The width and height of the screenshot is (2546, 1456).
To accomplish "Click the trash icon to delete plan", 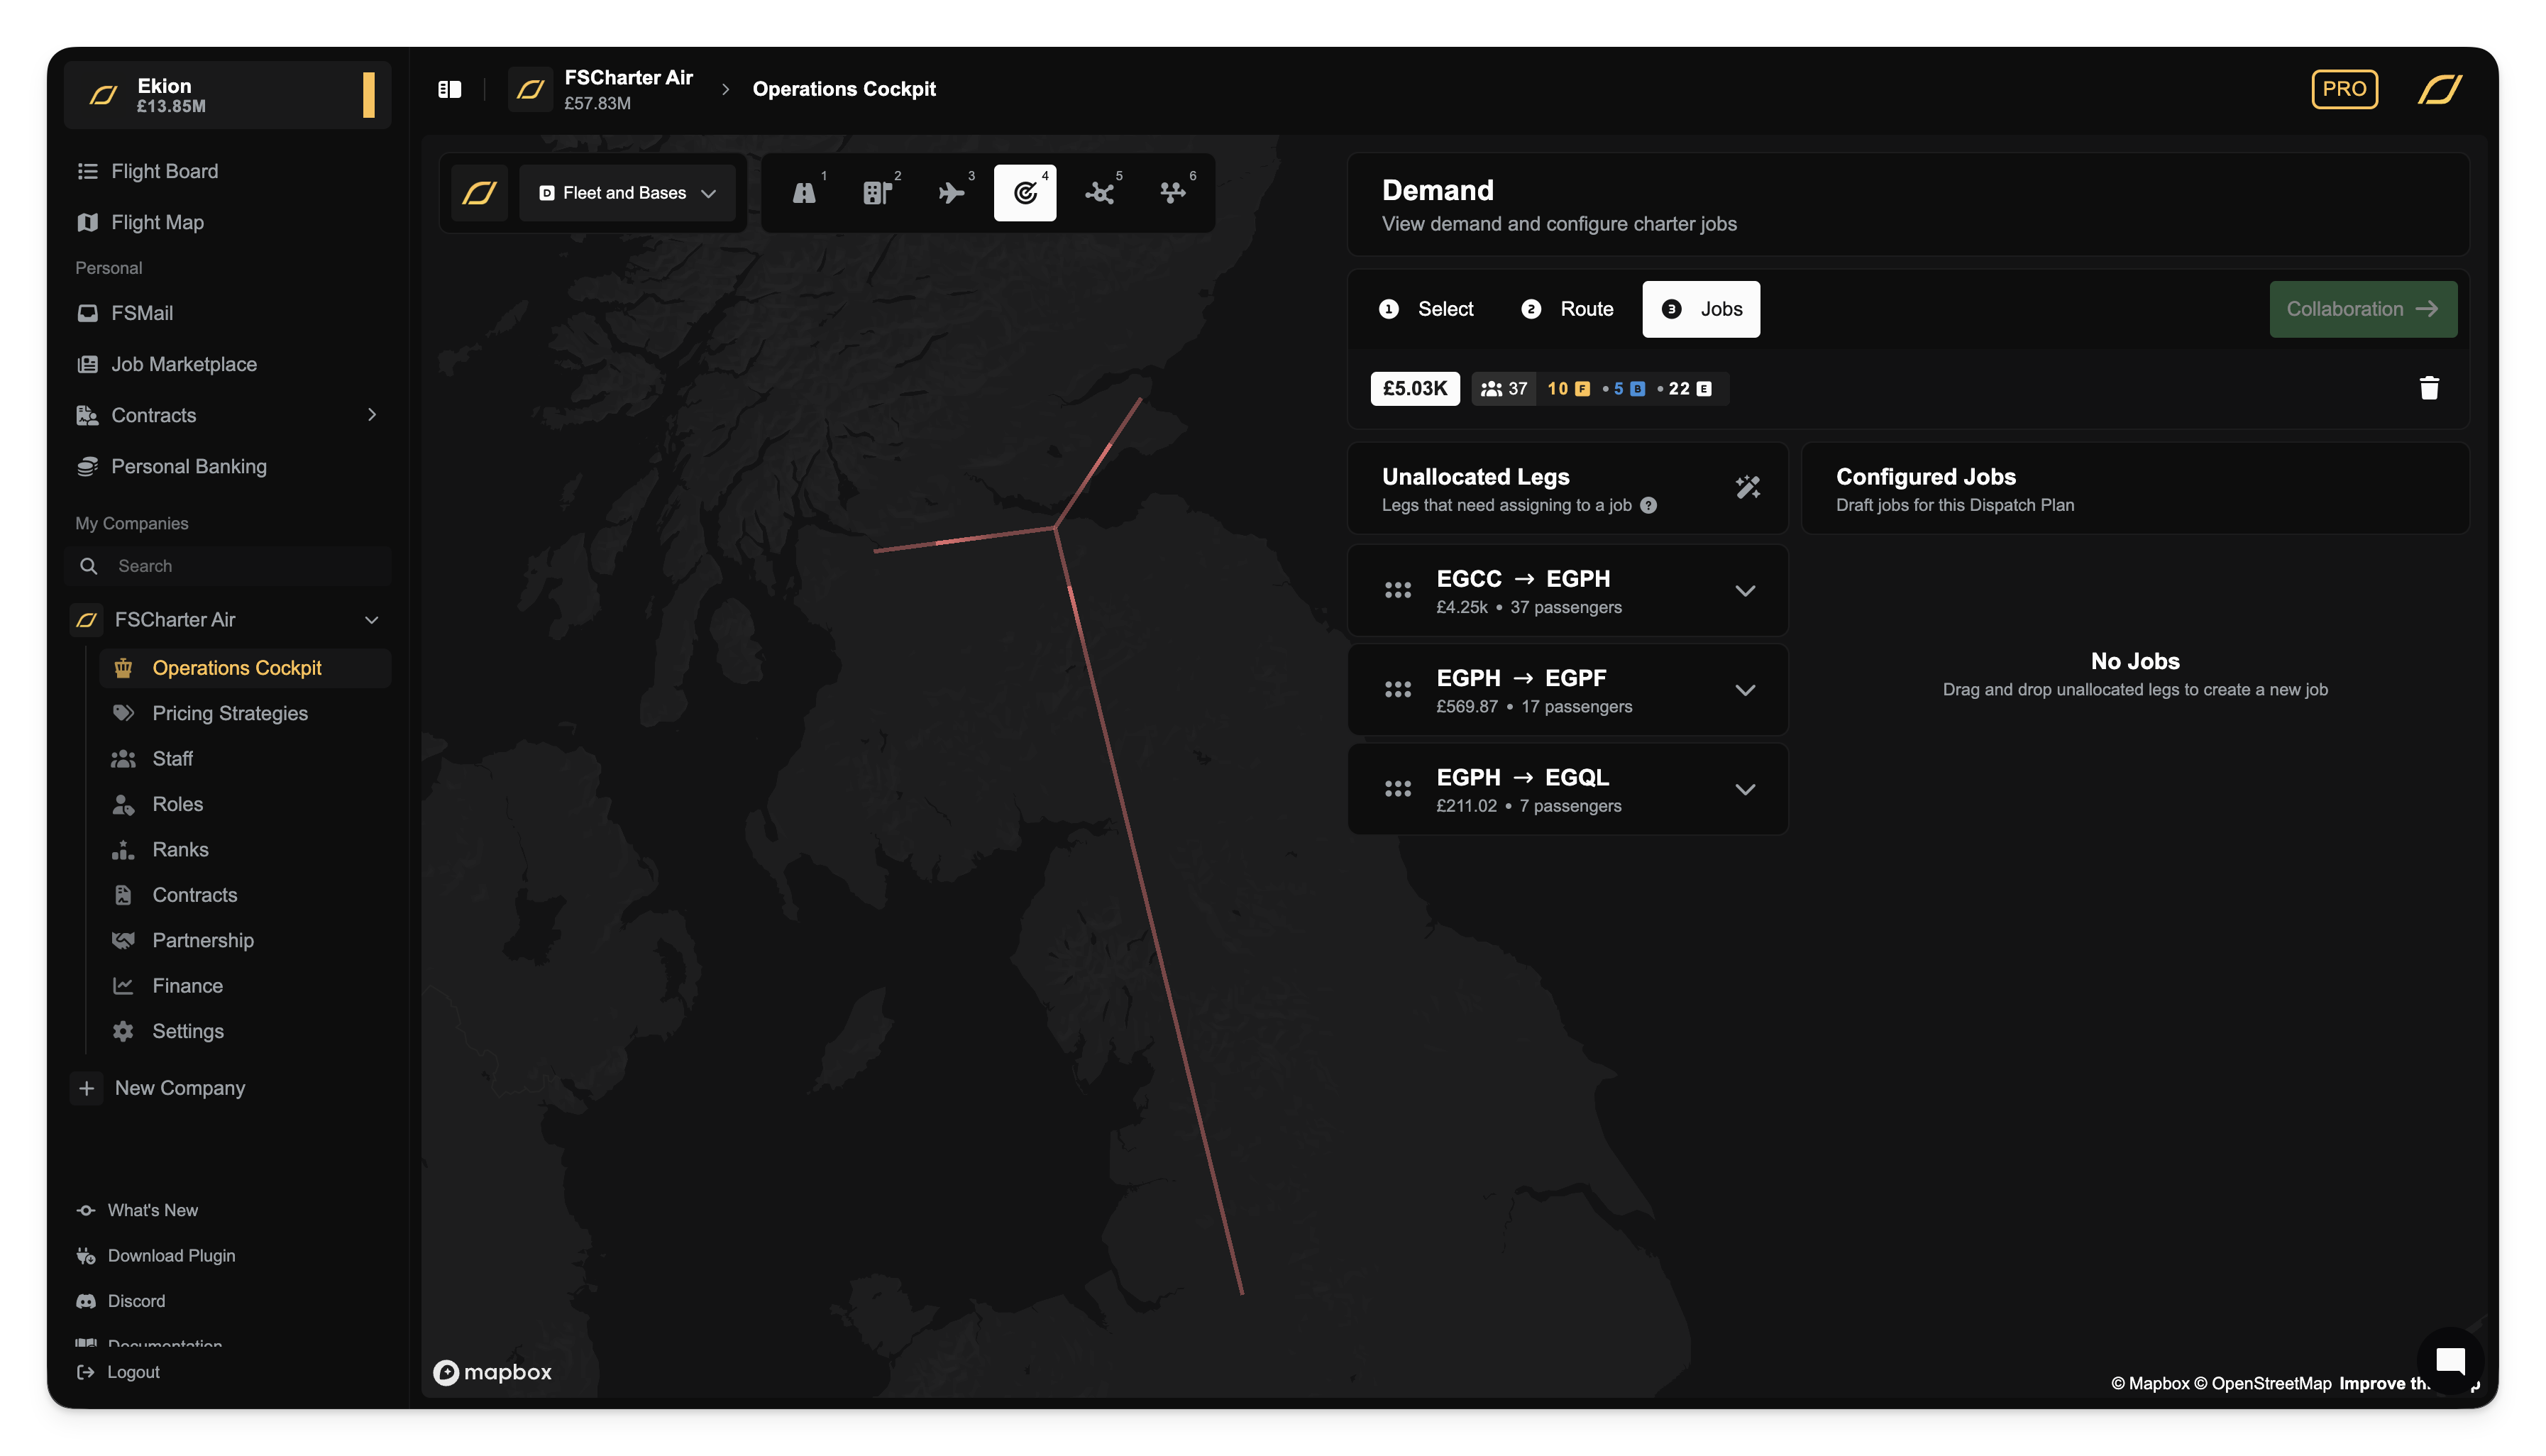I will 2429,388.
